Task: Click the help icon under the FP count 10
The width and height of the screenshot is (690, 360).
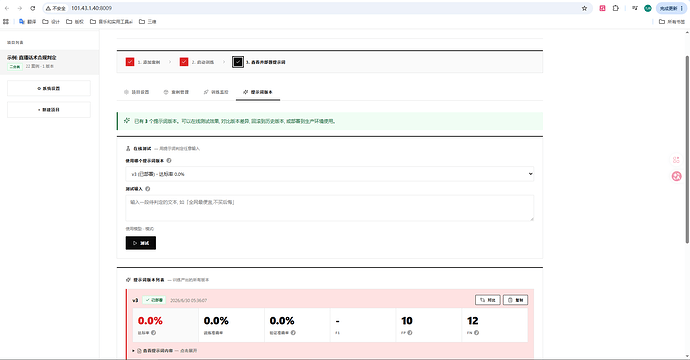Action: (410, 333)
